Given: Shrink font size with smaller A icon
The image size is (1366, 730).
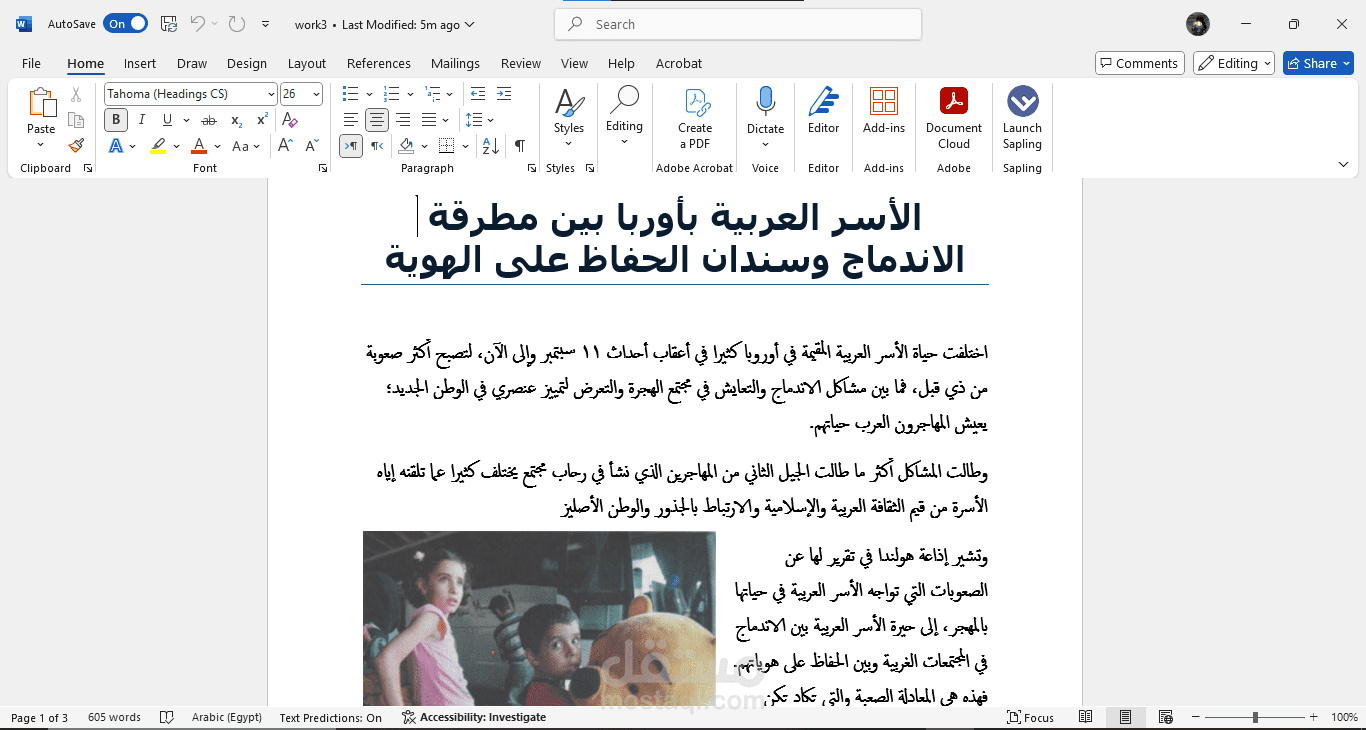Looking at the screenshot, I should (312, 146).
